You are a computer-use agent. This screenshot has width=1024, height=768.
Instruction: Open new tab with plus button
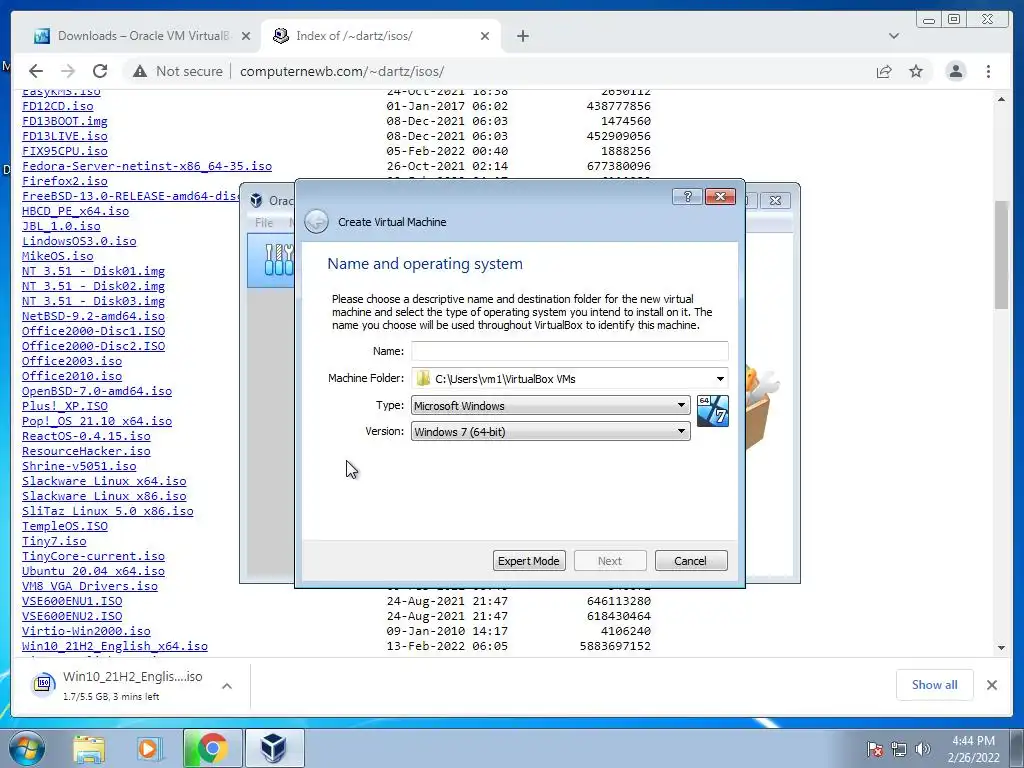[x=522, y=36]
